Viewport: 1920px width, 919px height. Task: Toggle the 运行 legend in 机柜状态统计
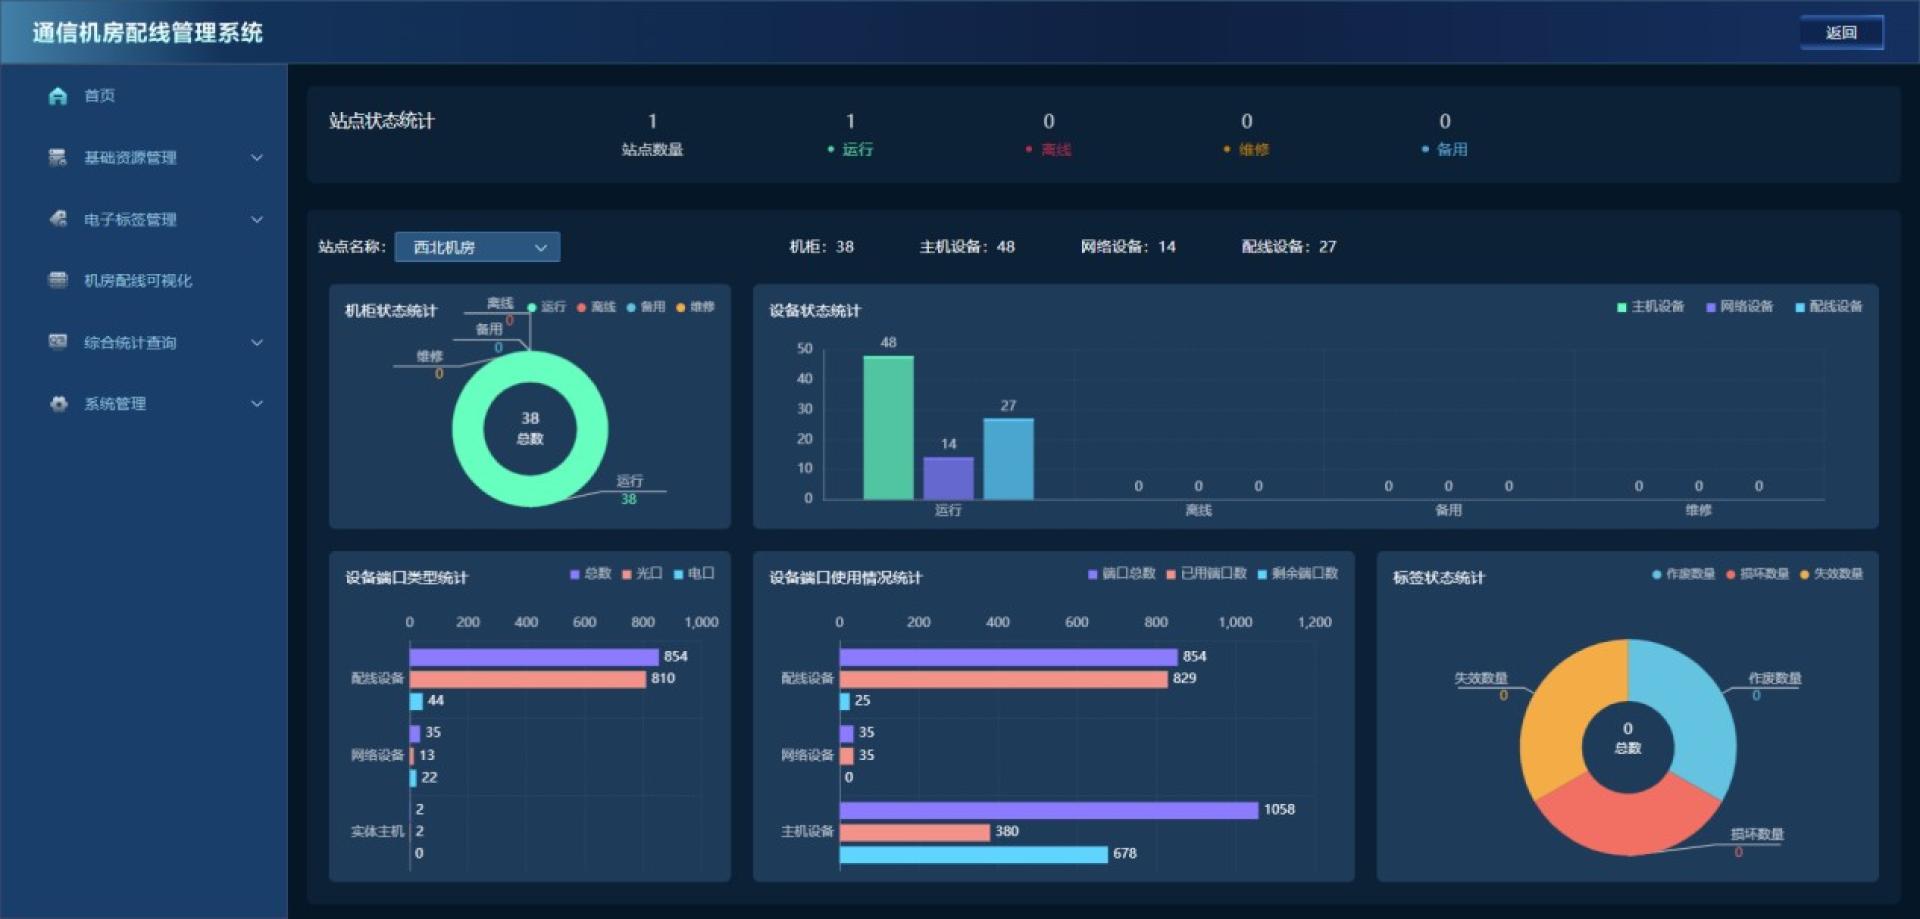pos(546,307)
